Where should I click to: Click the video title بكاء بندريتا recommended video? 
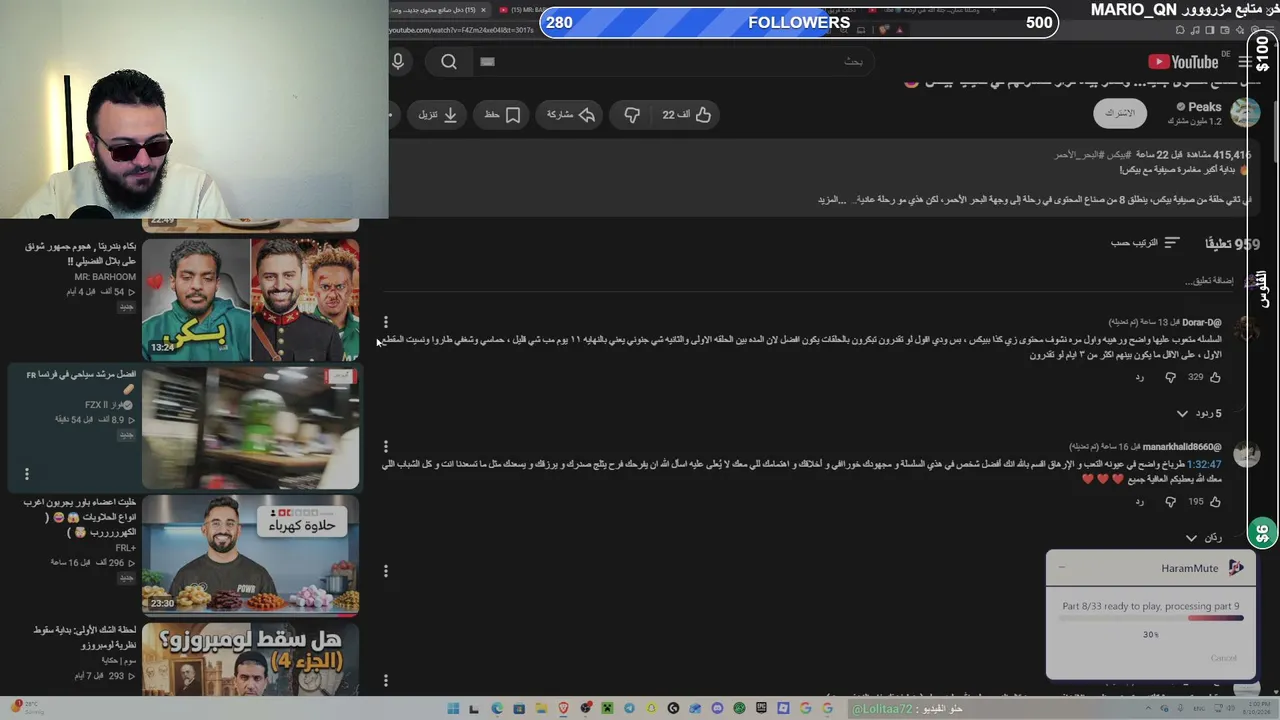point(81,254)
